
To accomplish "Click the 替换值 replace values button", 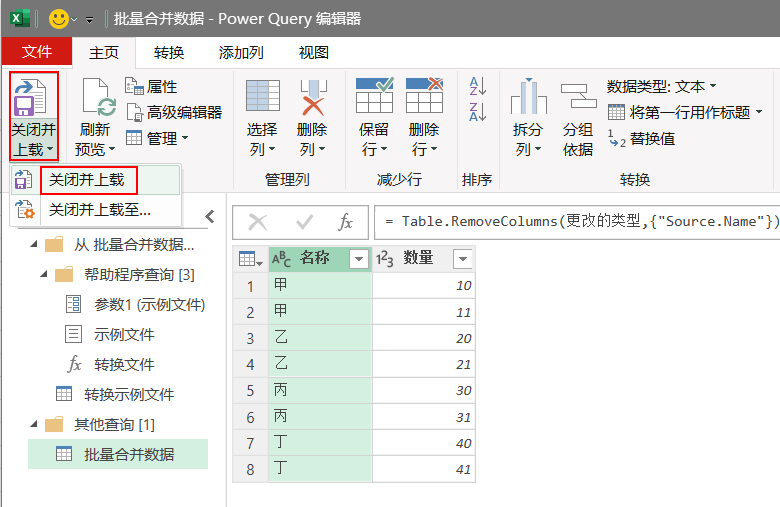I will click(x=641, y=138).
